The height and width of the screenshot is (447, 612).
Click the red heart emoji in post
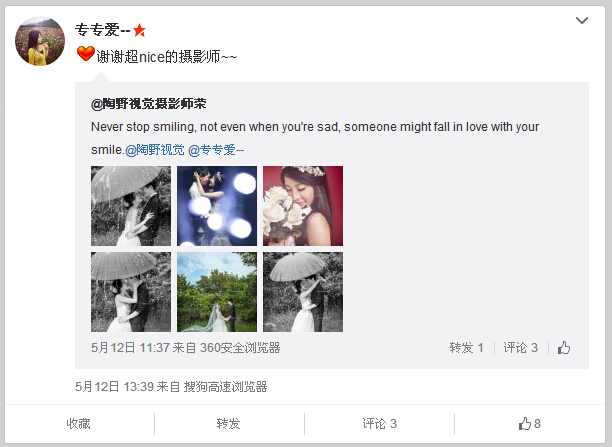click(85, 54)
